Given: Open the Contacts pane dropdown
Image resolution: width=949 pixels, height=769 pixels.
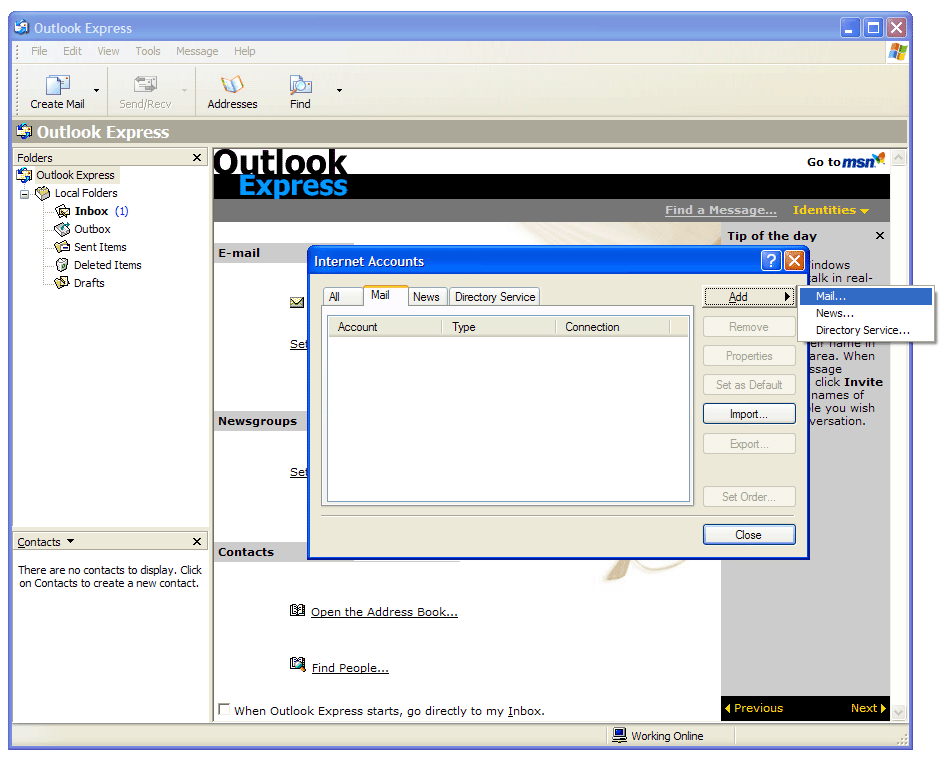Looking at the screenshot, I should click(x=71, y=541).
